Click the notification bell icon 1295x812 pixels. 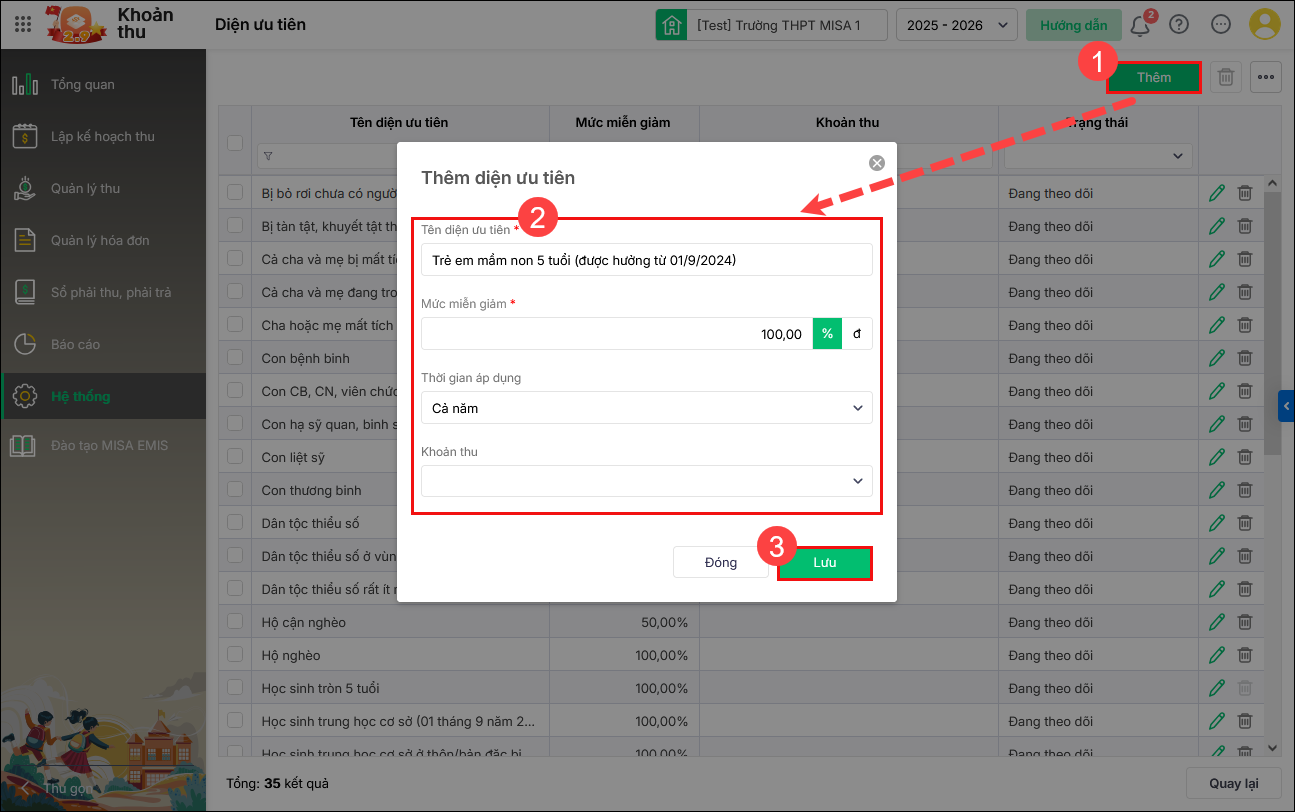(1140, 24)
